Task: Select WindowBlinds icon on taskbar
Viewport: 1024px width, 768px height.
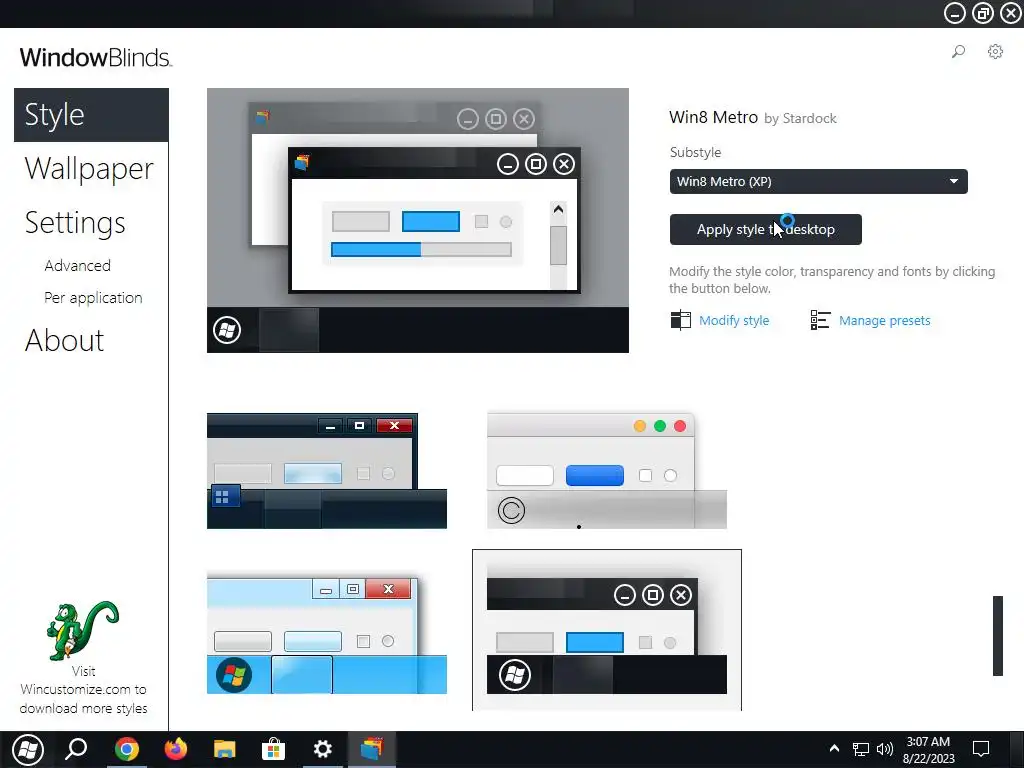Action: coord(372,749)
